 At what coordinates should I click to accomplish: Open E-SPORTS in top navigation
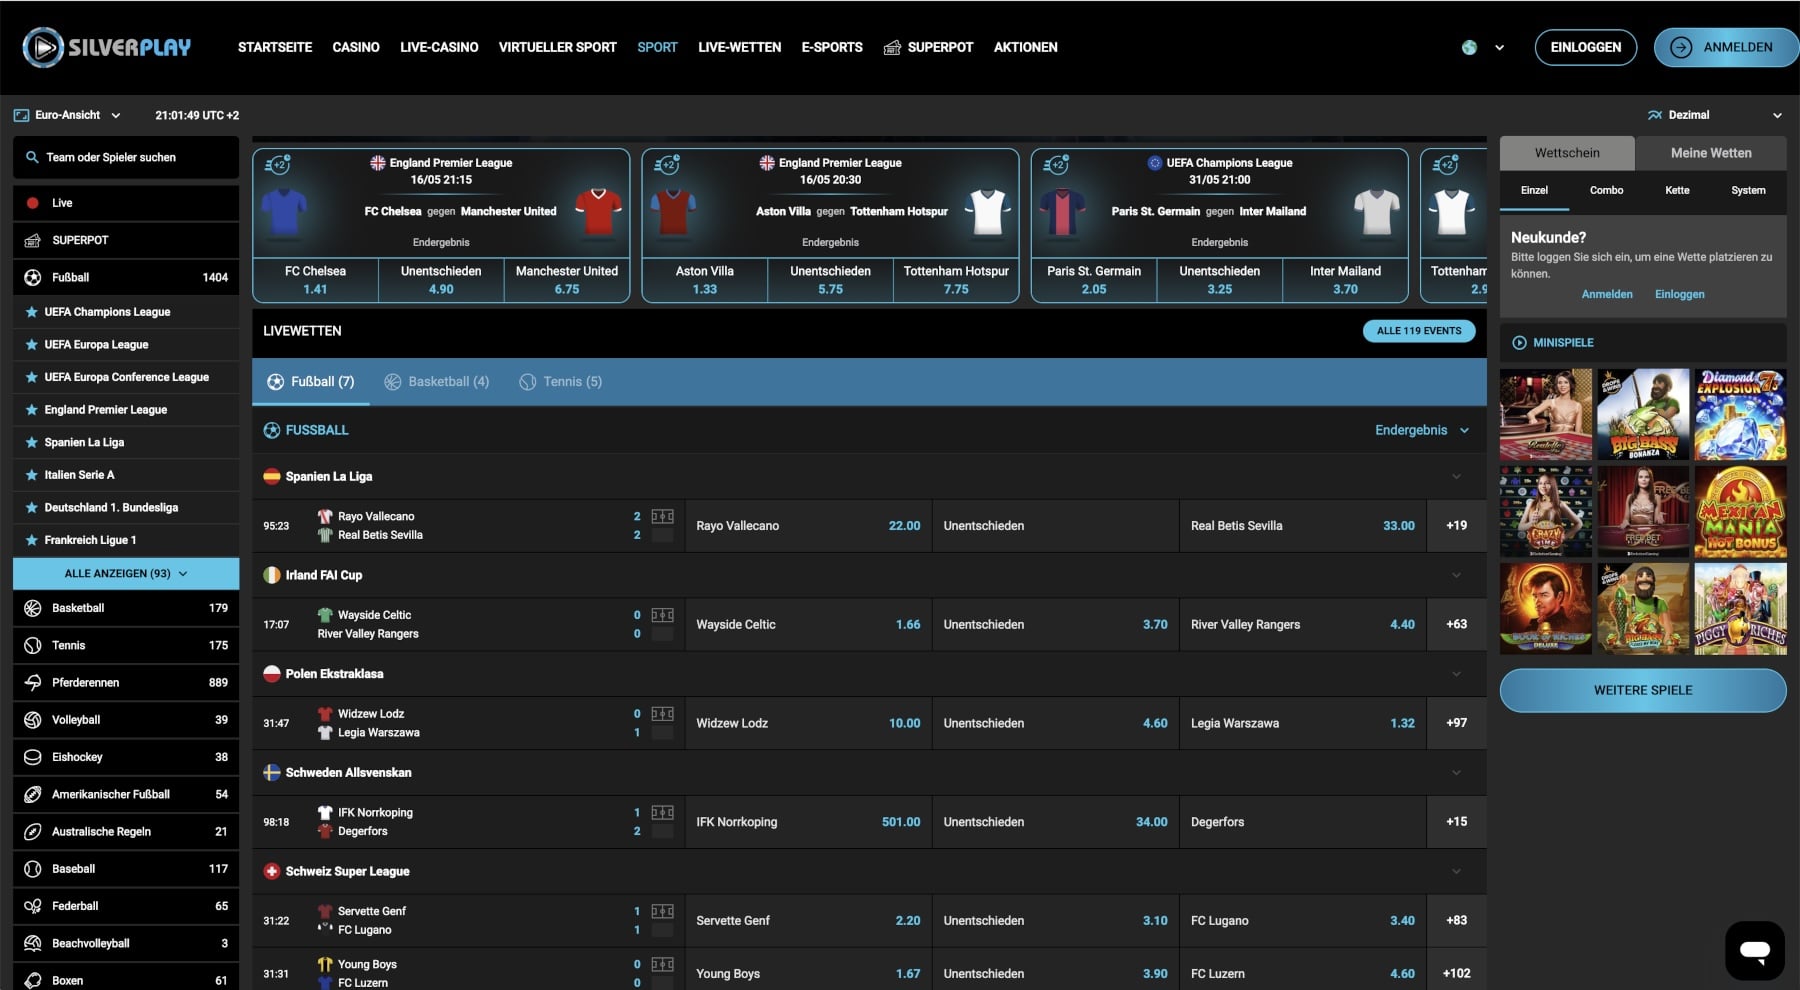[x=832, y=47]
